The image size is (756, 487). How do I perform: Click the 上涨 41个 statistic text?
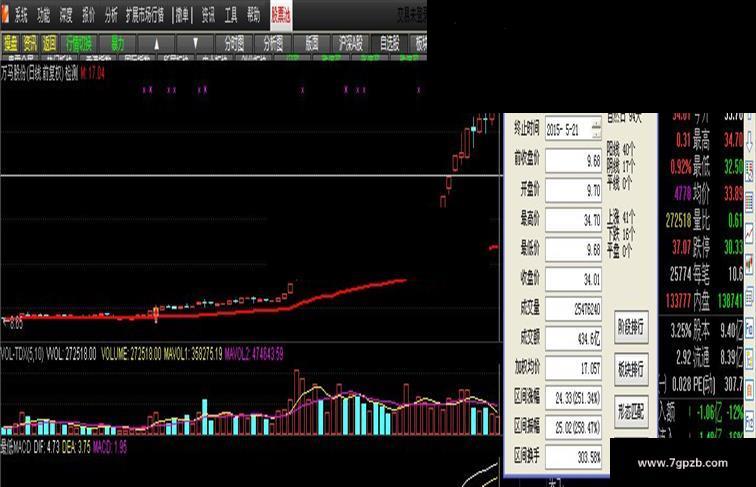[x=621, y=218]
